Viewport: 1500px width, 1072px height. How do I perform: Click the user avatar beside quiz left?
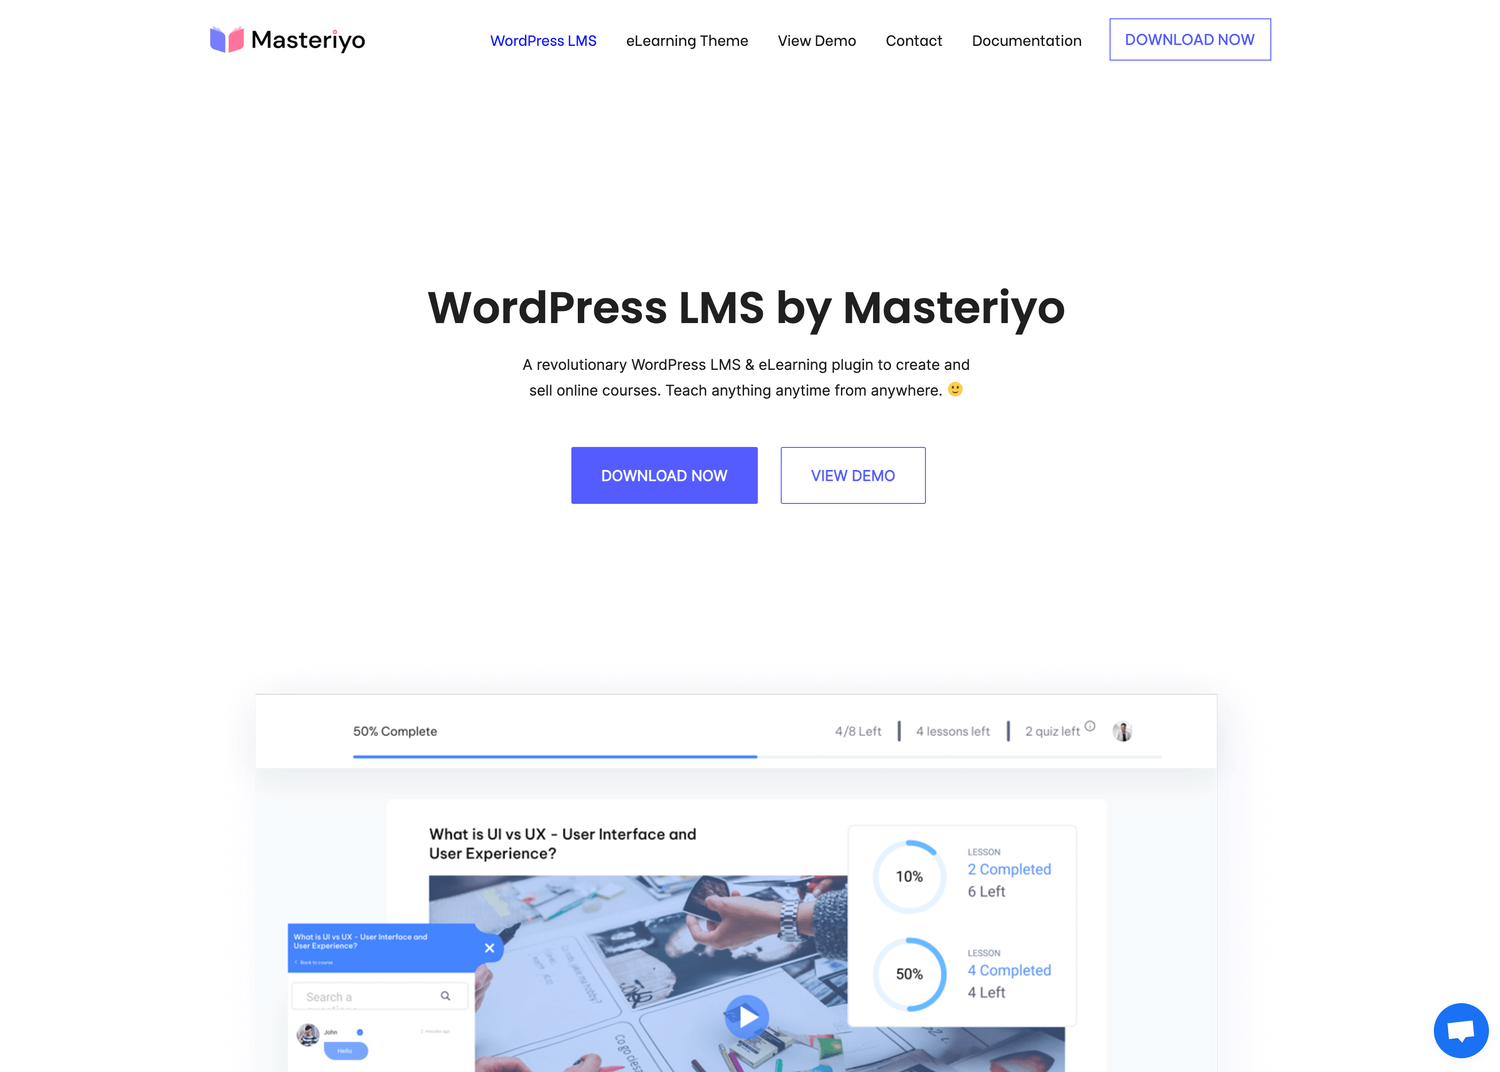pyautogui.click(x=1123, y=731)
